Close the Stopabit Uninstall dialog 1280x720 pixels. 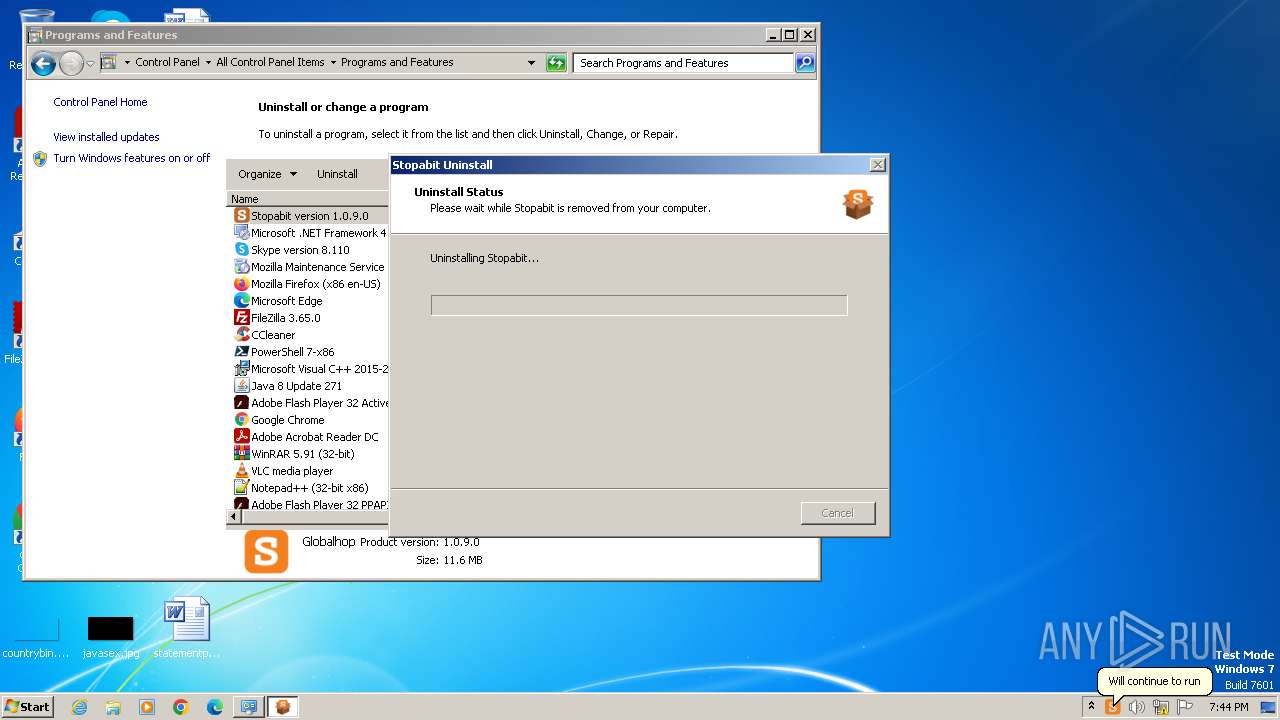[x=877, y=165]
